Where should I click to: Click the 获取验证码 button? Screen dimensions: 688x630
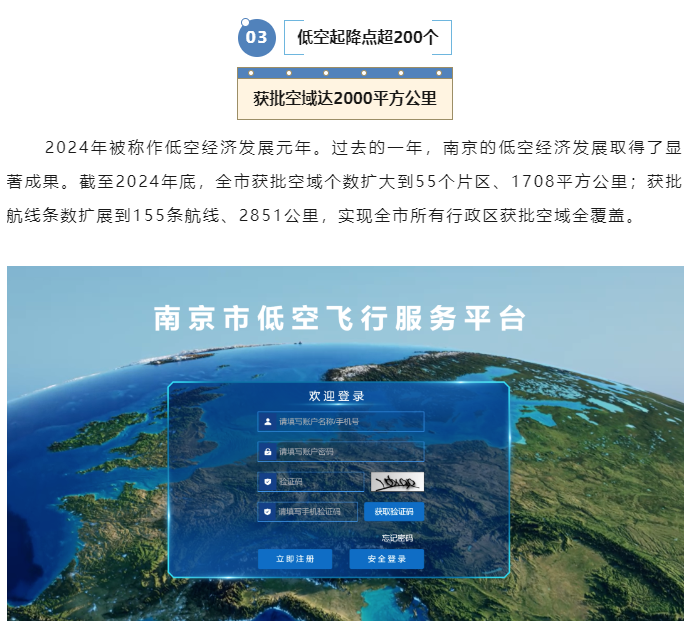coord(394,512)
